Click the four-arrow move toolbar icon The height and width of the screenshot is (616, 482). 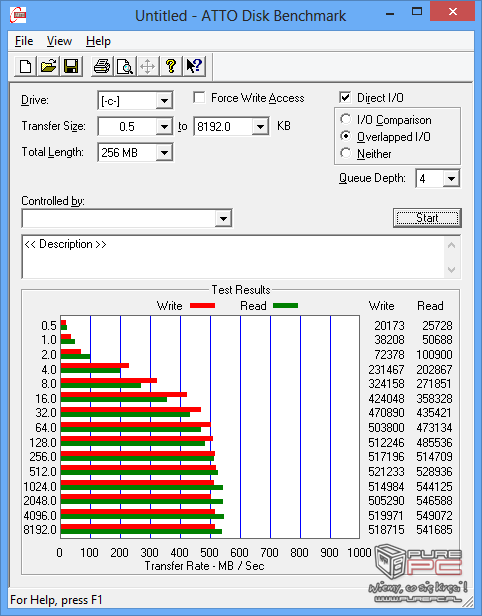tap(148, 66)
